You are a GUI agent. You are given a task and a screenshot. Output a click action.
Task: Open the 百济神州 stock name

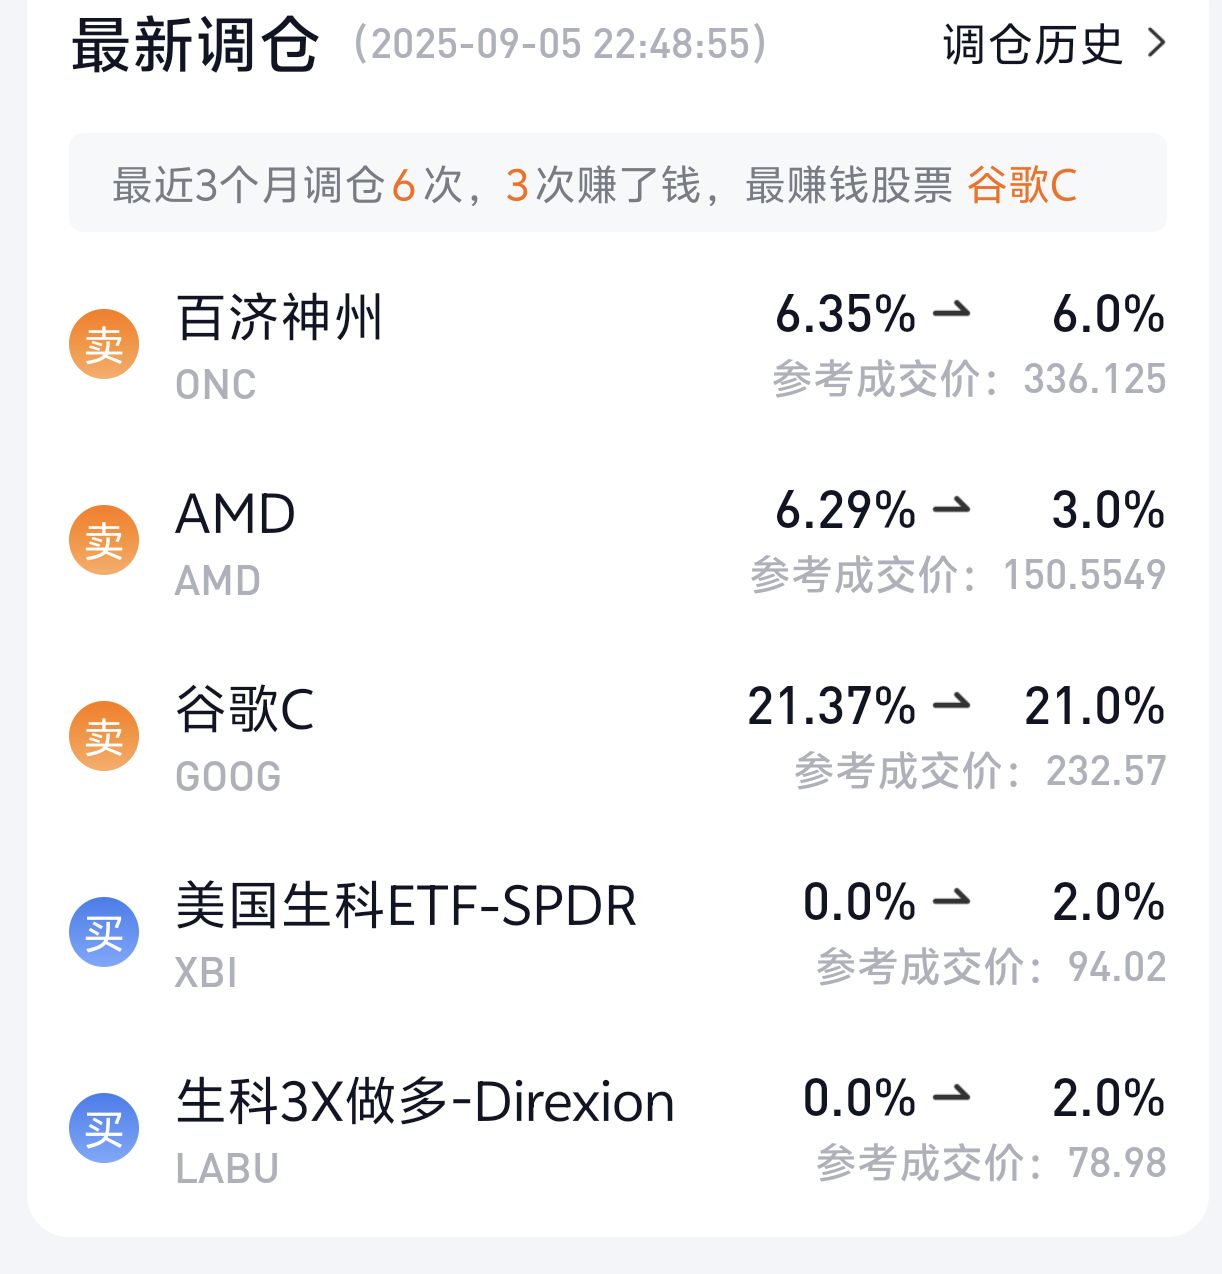coord(280,318)
